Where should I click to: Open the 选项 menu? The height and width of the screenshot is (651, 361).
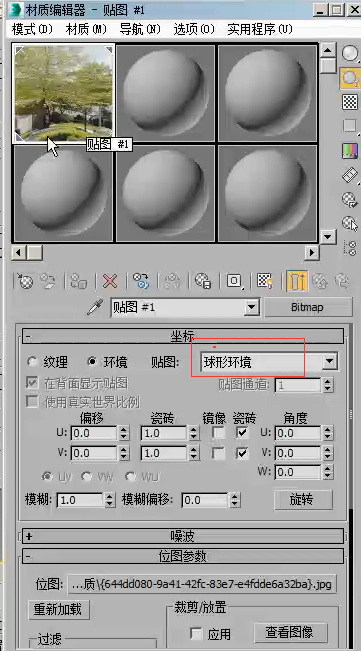[194, 29]
